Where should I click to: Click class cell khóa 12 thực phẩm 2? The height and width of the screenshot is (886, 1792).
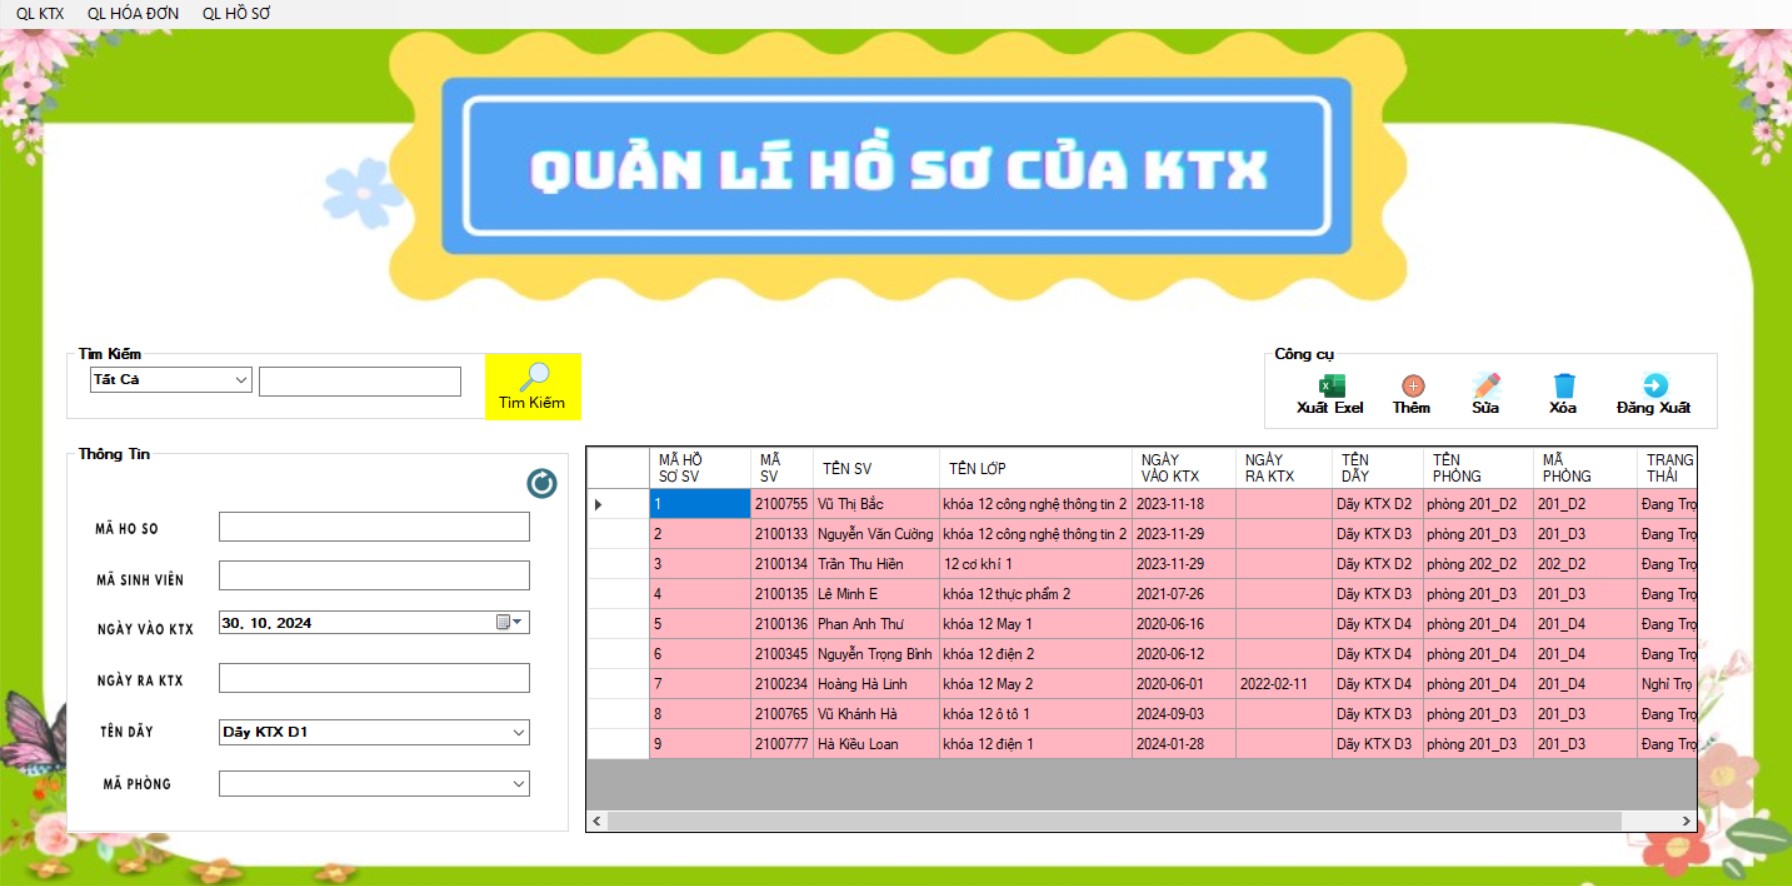(x=1035, y=594)
